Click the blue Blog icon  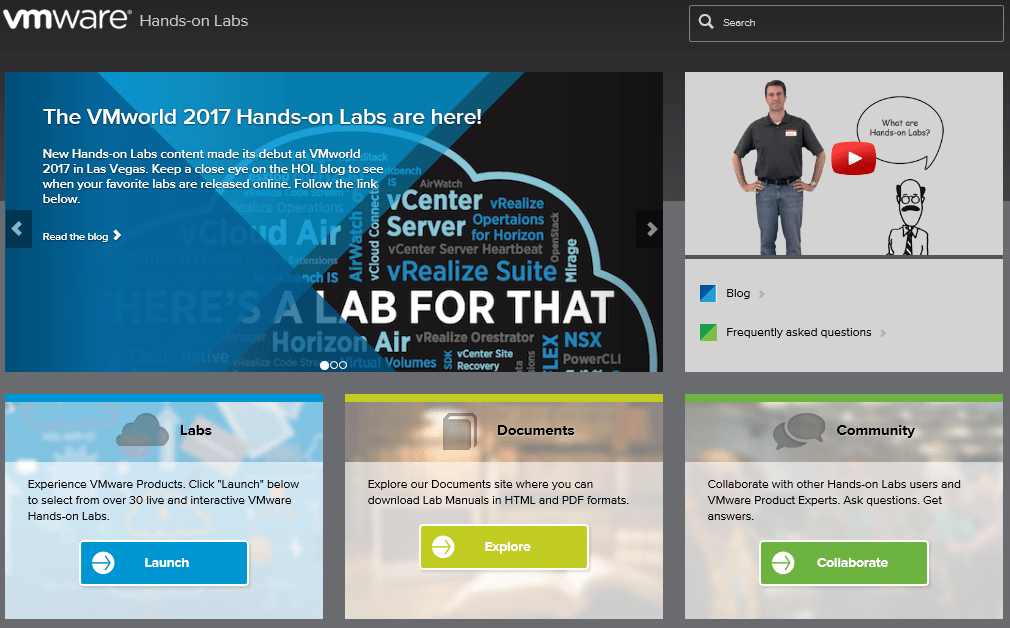tap(708, 294)
